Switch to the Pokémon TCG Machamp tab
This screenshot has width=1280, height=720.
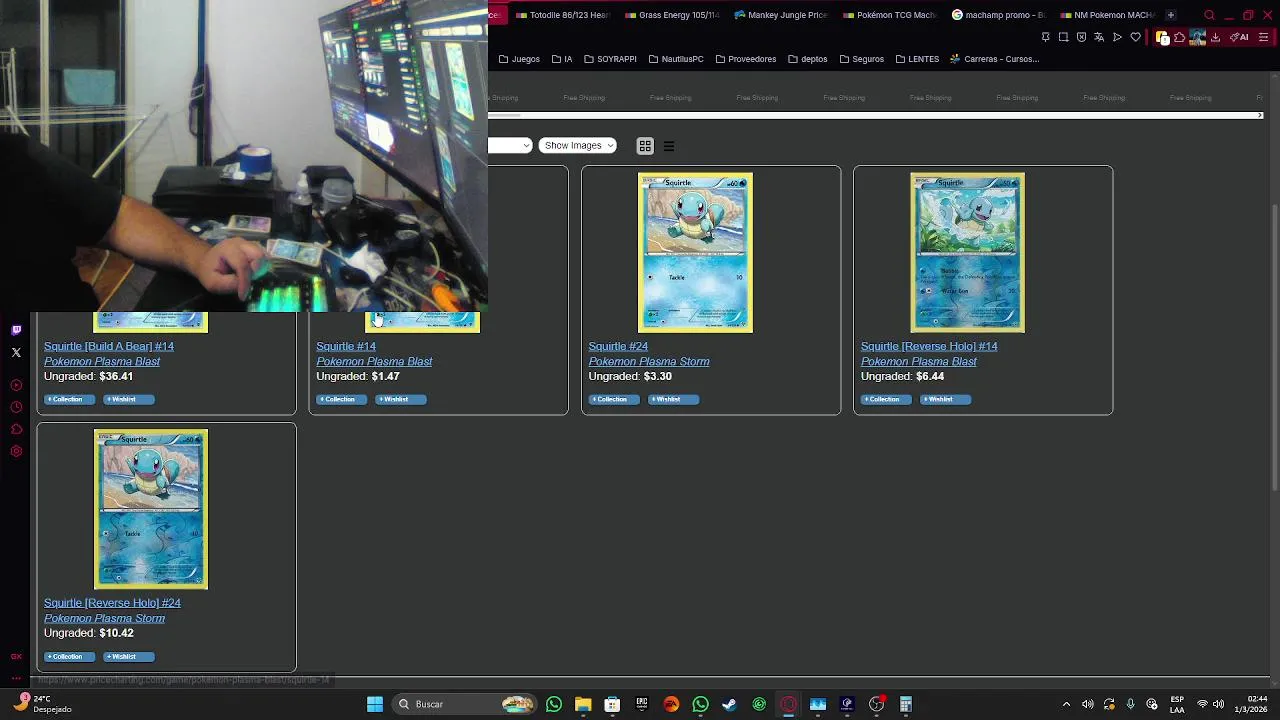(890, 15)
